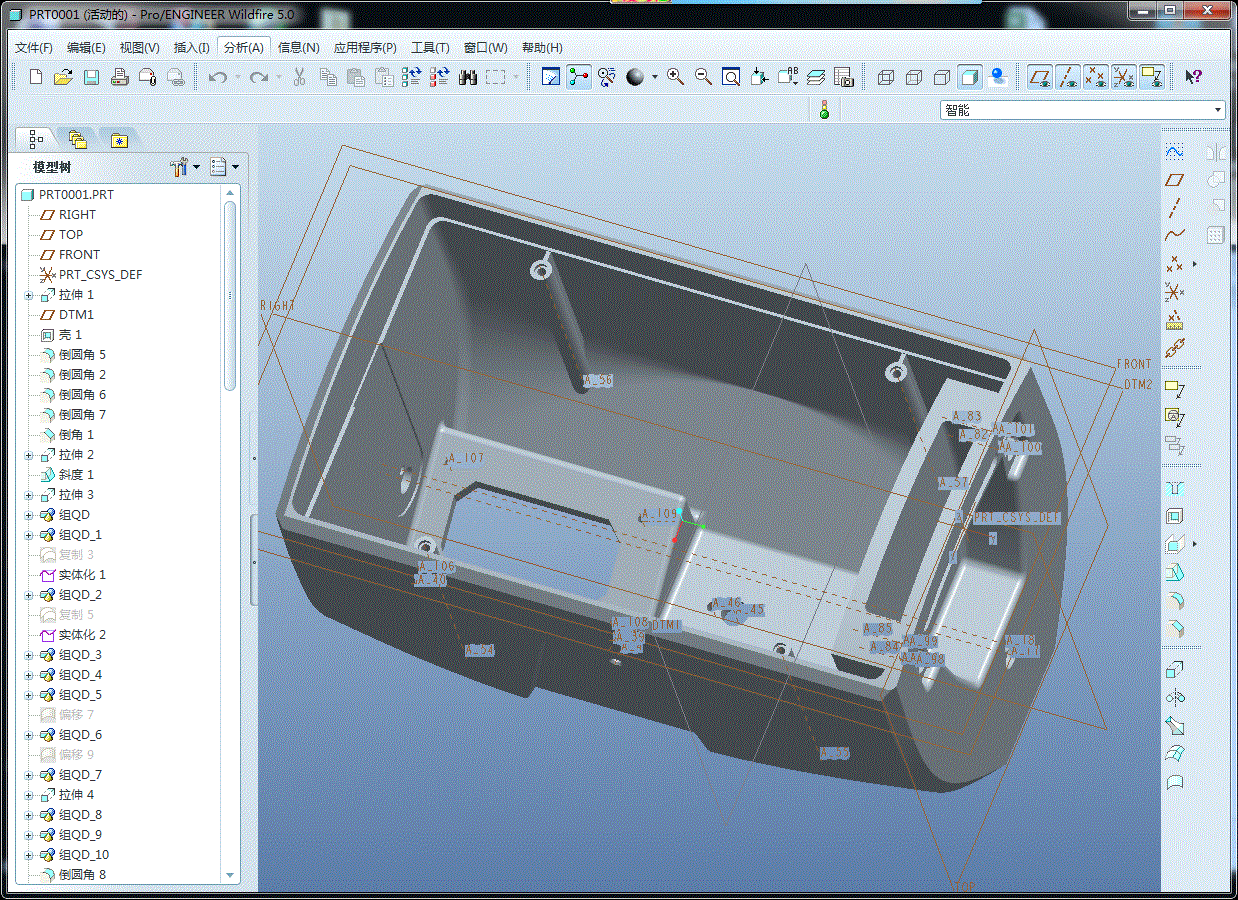Open the undo history dropdown arrow
Viewport: 1238px width, 900px height.
tap(238, 77)
